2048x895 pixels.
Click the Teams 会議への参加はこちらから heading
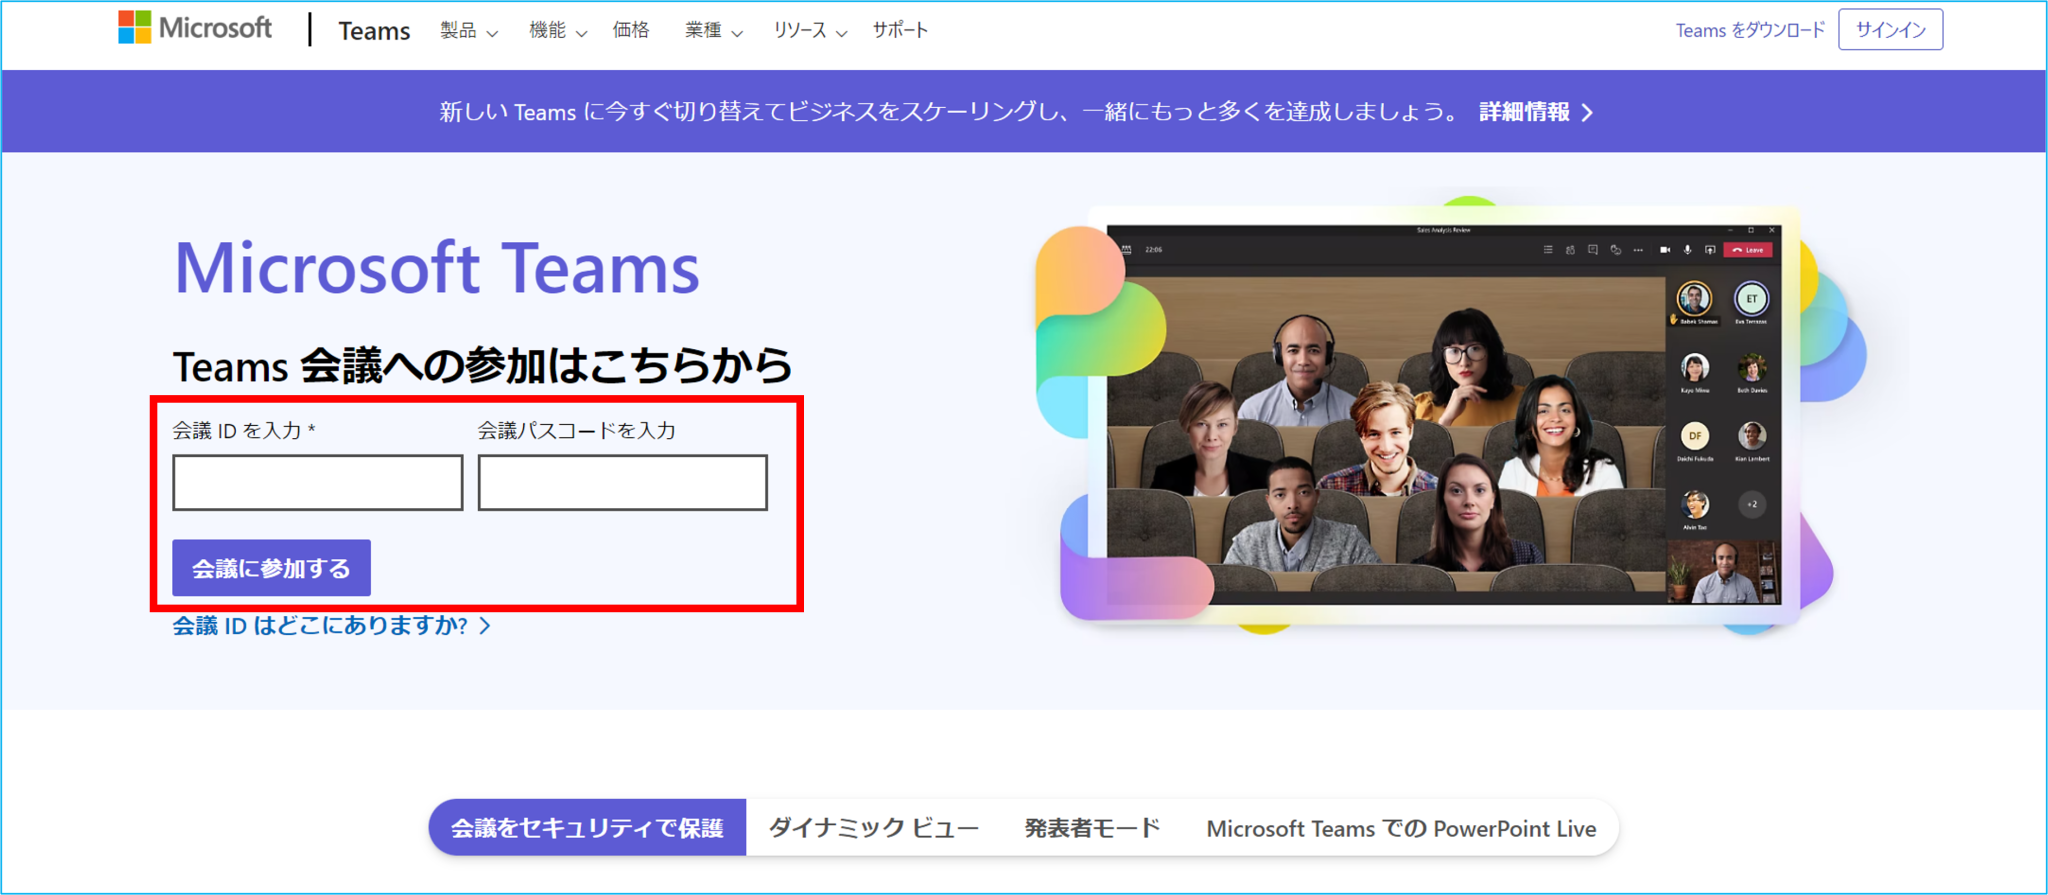(x=482, y=366)
